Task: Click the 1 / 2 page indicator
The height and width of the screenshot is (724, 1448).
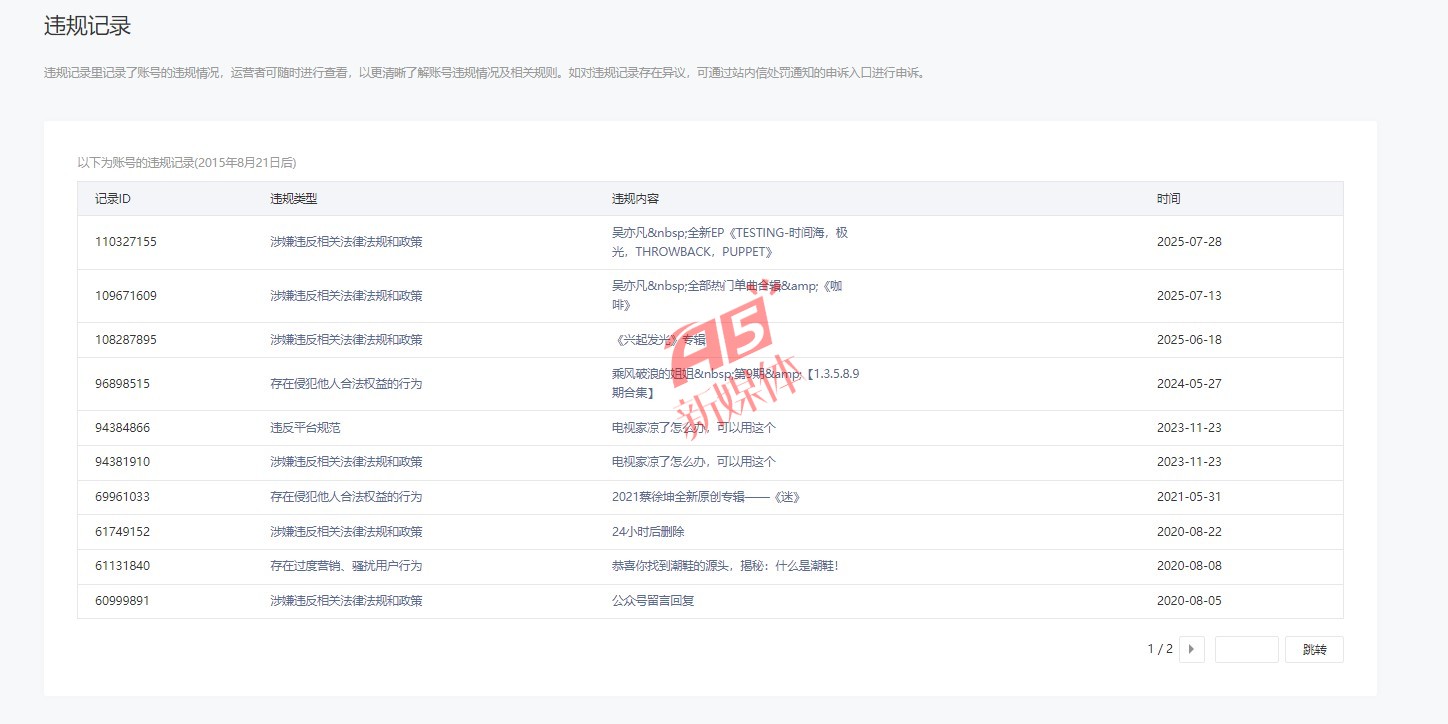Action: click(x=1159, y=649)
